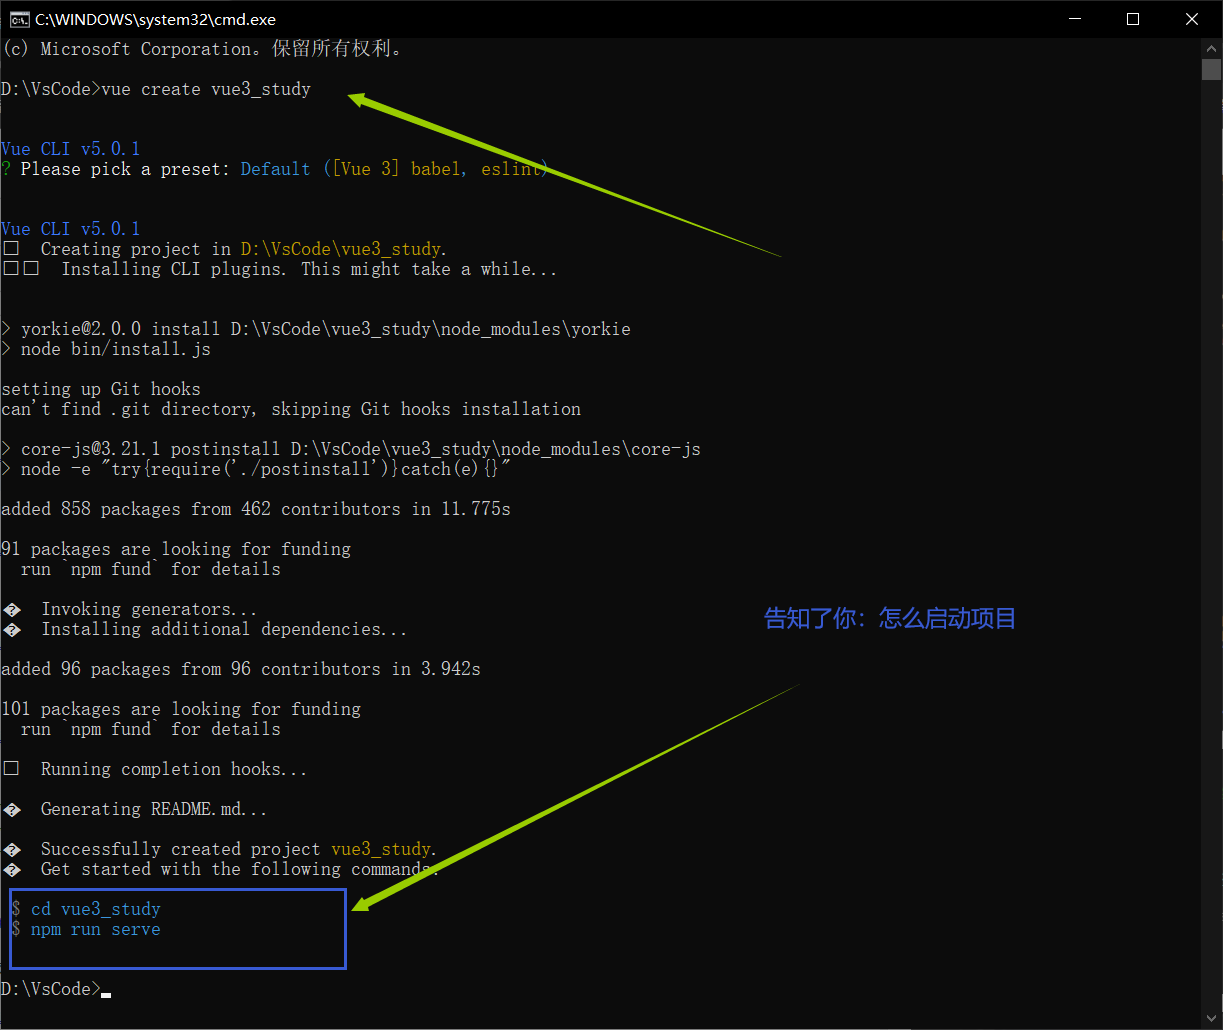Viewport: 1223px width, 1030px height.
Task: Maximize the cmd.exe window
Action: coord(1133,19)
